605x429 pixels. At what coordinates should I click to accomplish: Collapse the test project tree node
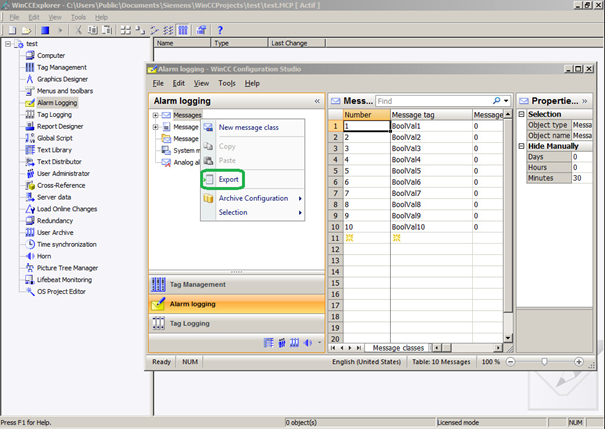pos(9,44)
